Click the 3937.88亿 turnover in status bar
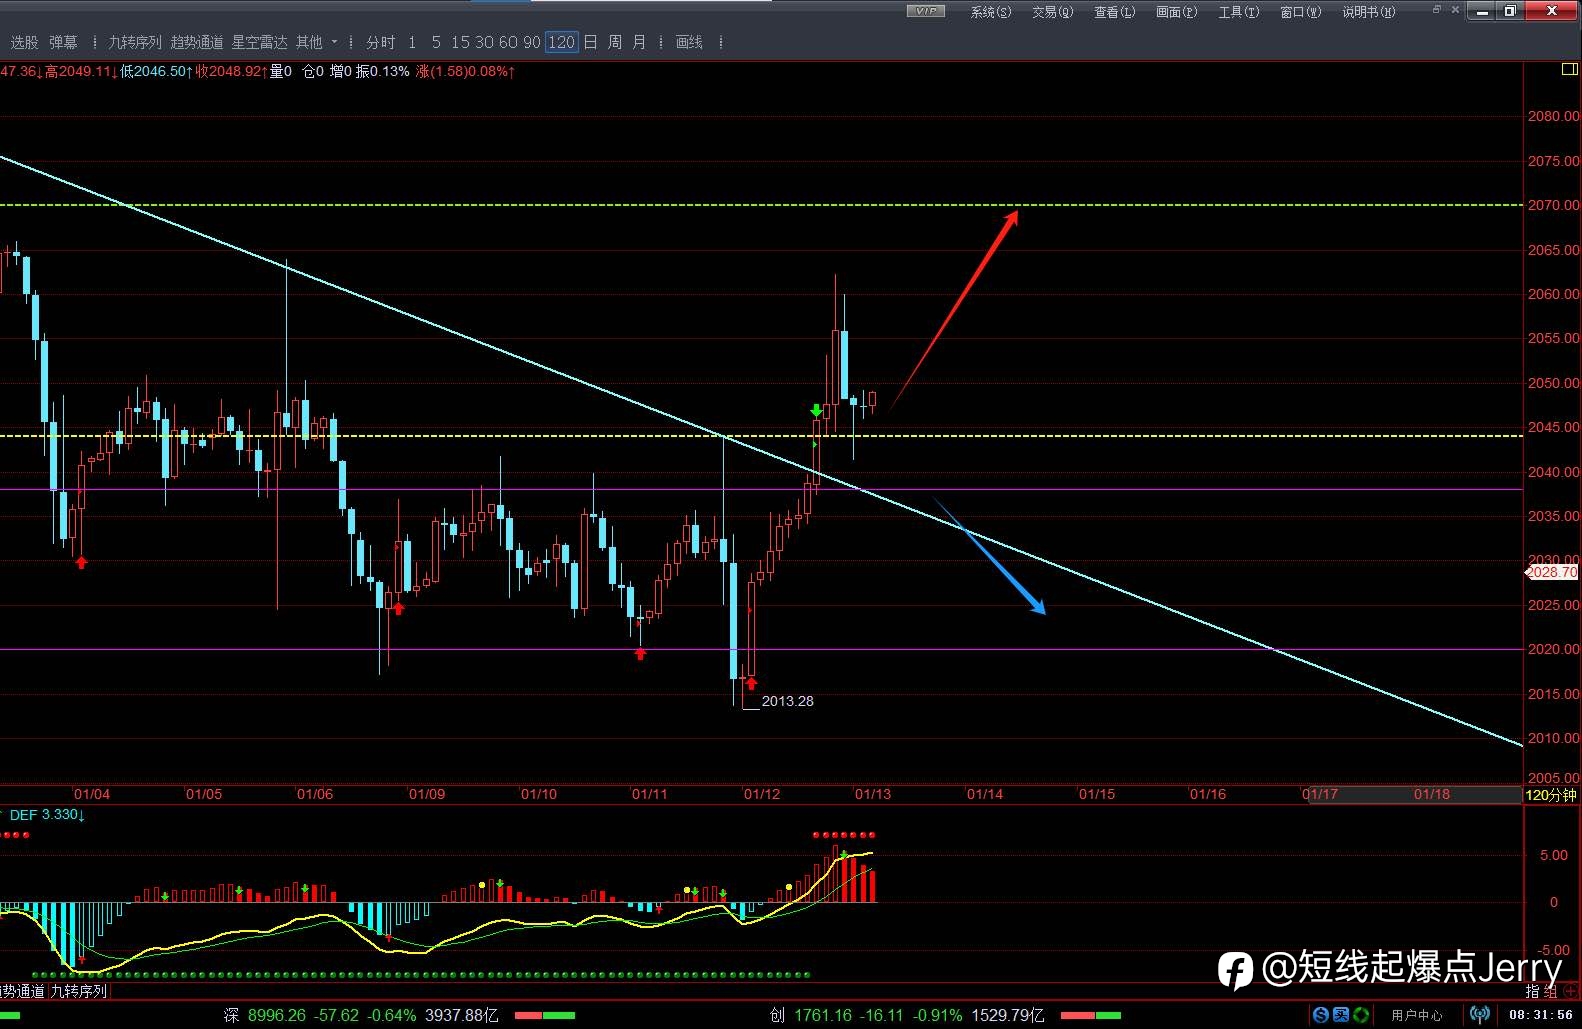This screenshot has width=1582, height=1029. 462,1015
